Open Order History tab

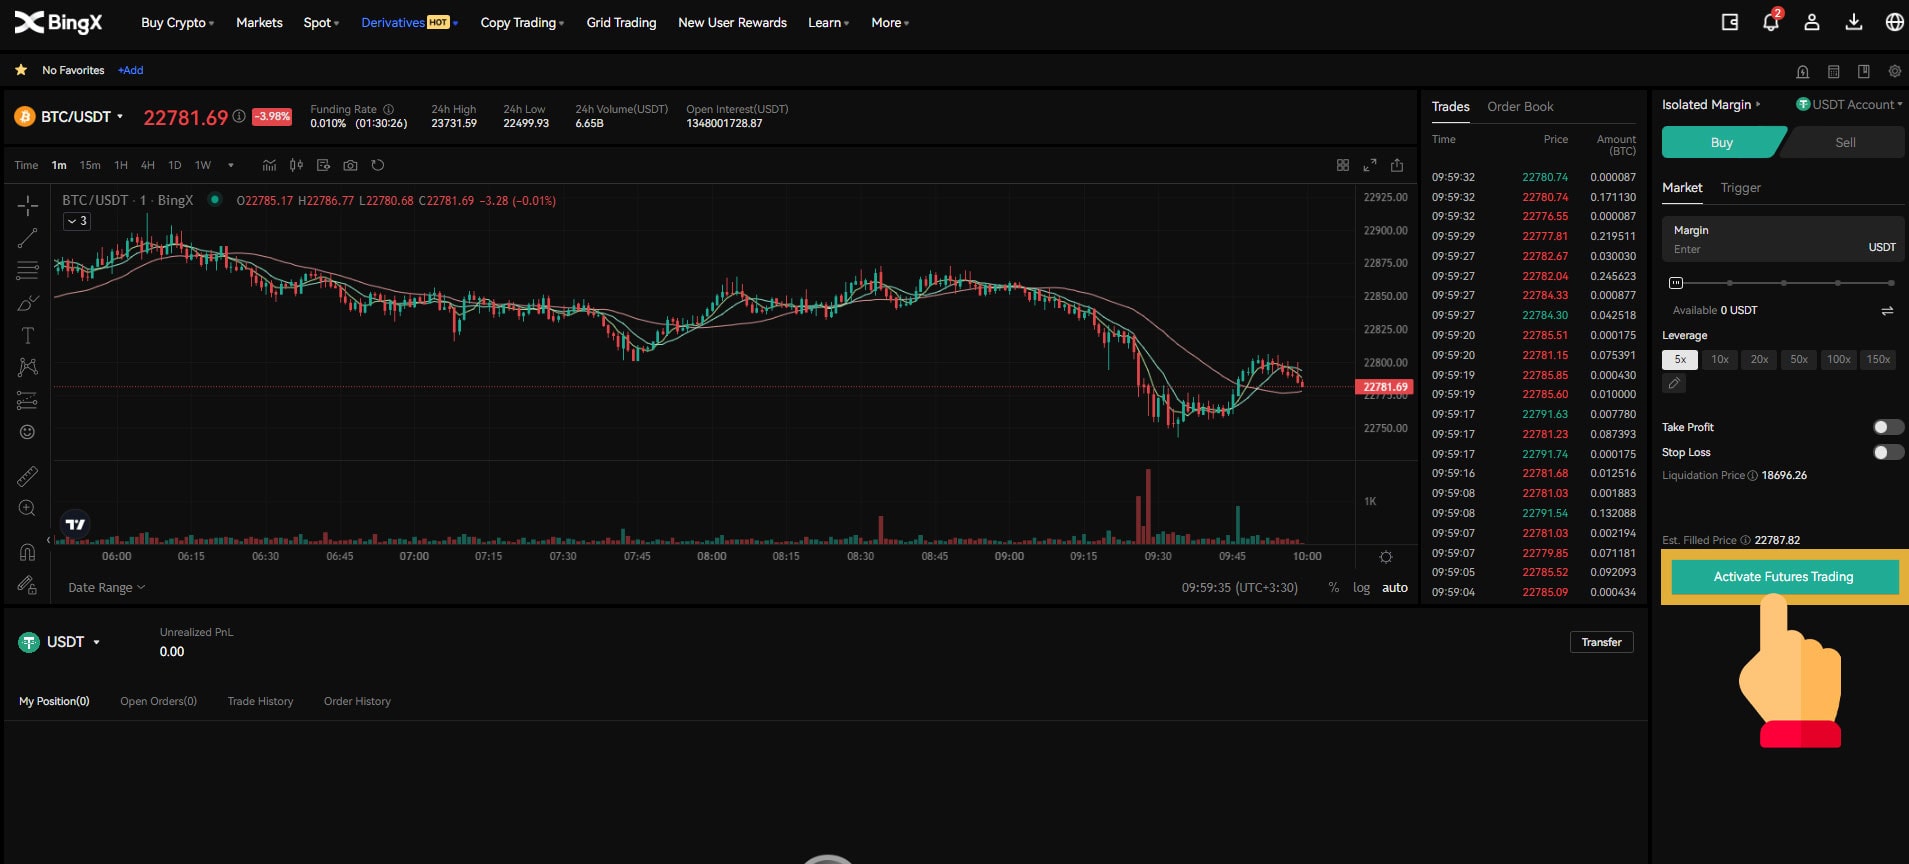point(357,701)
